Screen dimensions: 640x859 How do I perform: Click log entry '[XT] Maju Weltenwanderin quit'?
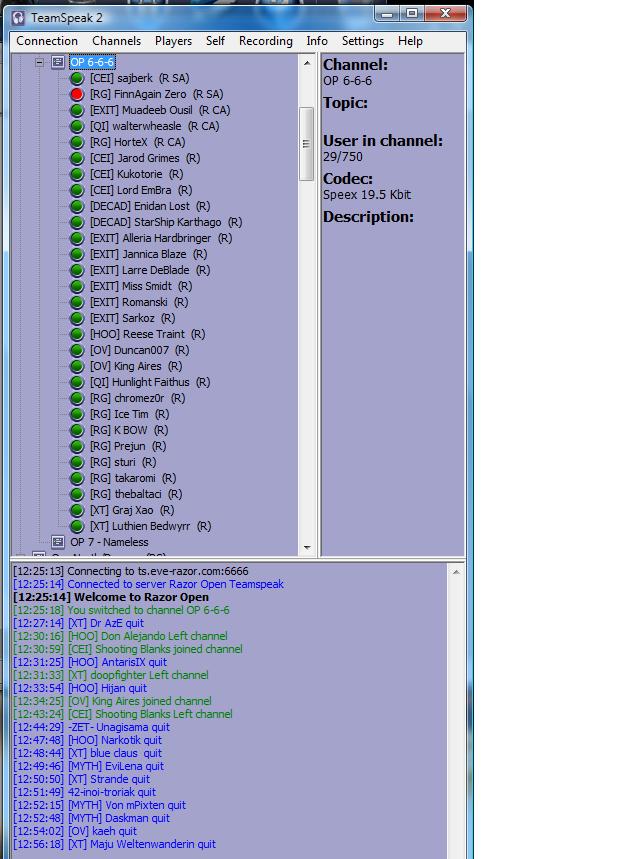(115, 844)
